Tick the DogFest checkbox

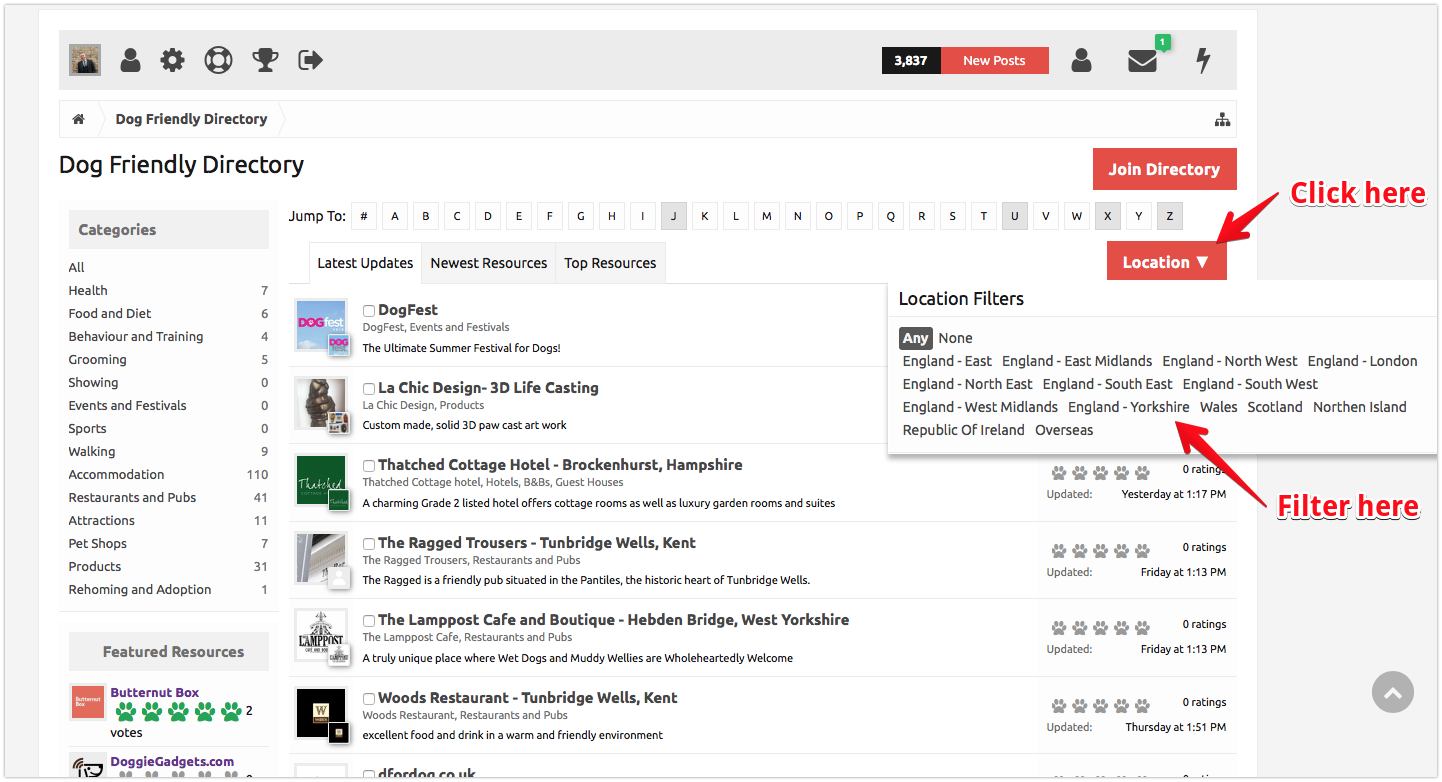click(369, 311)
